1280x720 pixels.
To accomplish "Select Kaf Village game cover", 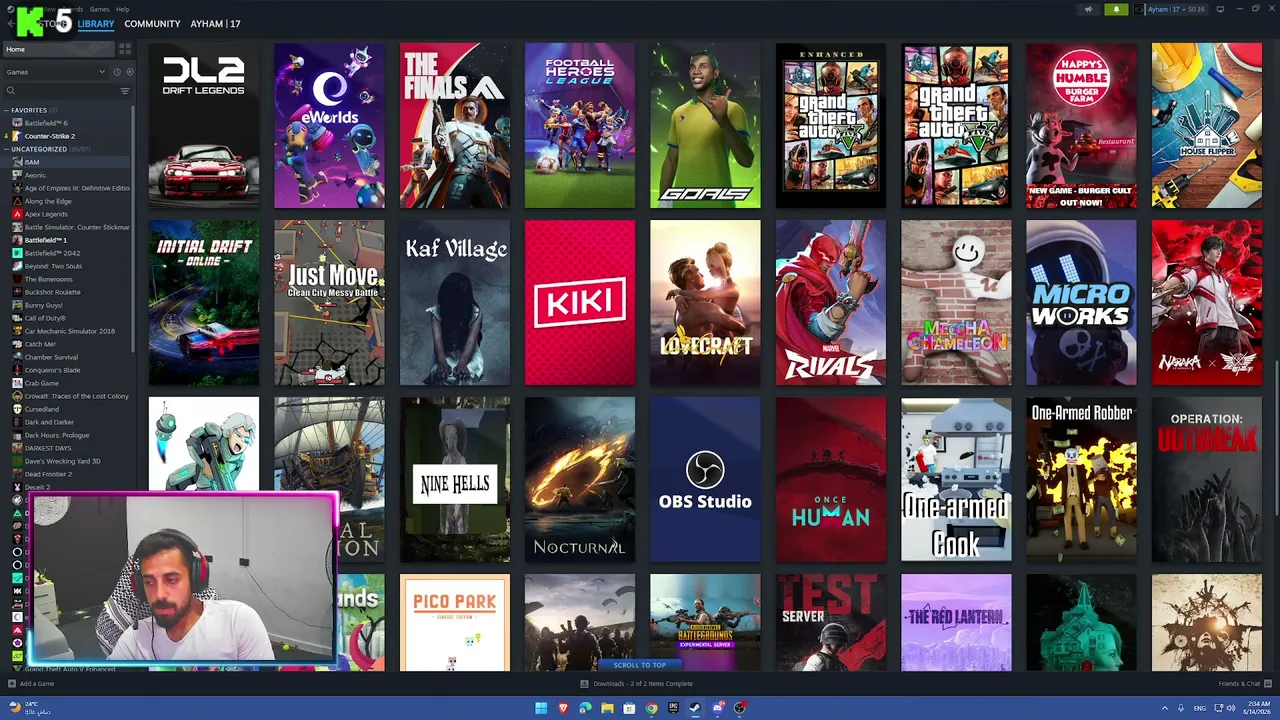I will point(455,303).
